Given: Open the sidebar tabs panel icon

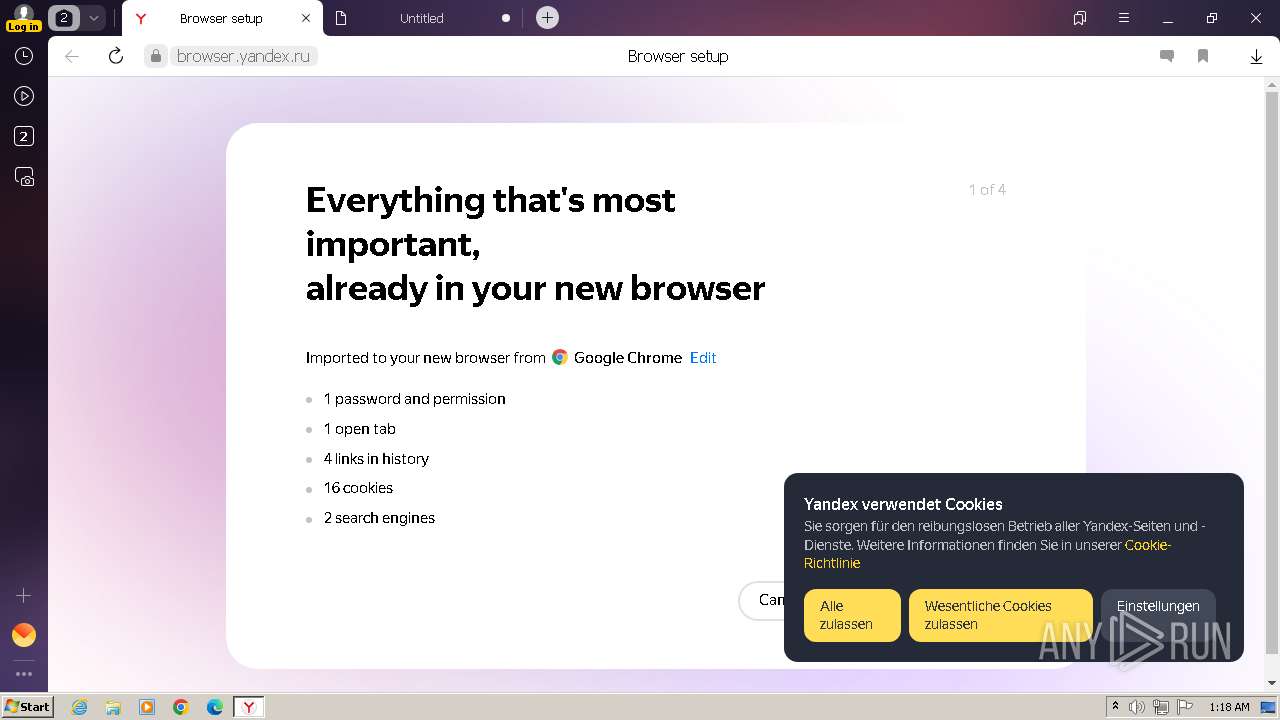Looking at the screenshot, I should click(x=24, y=137).
